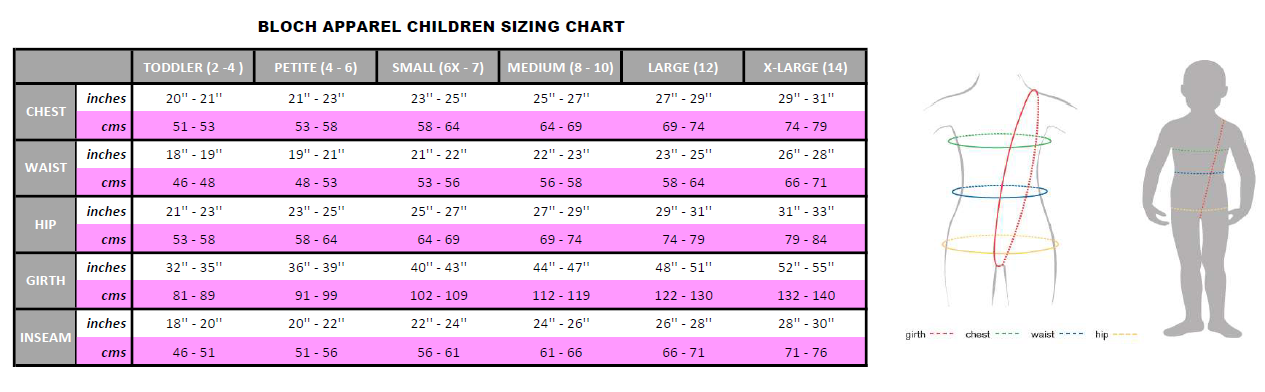Click the LARGE (12) column header
The height and width of the screenshot is (392, 1265).
coord(682,67)
